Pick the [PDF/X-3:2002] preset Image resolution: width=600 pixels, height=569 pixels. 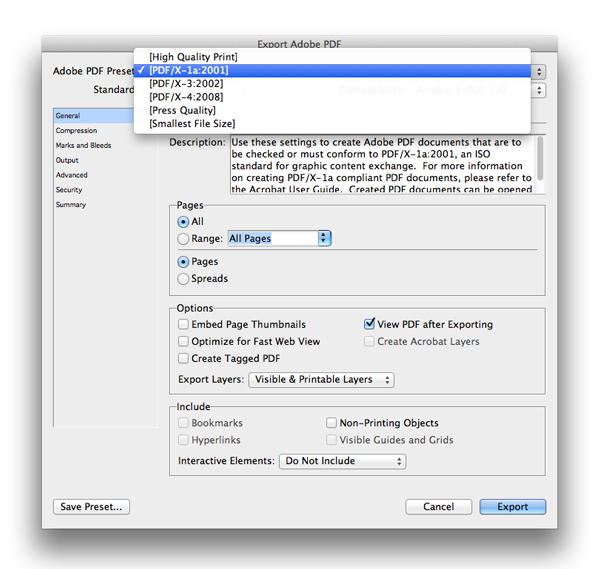tap(332, 84)
